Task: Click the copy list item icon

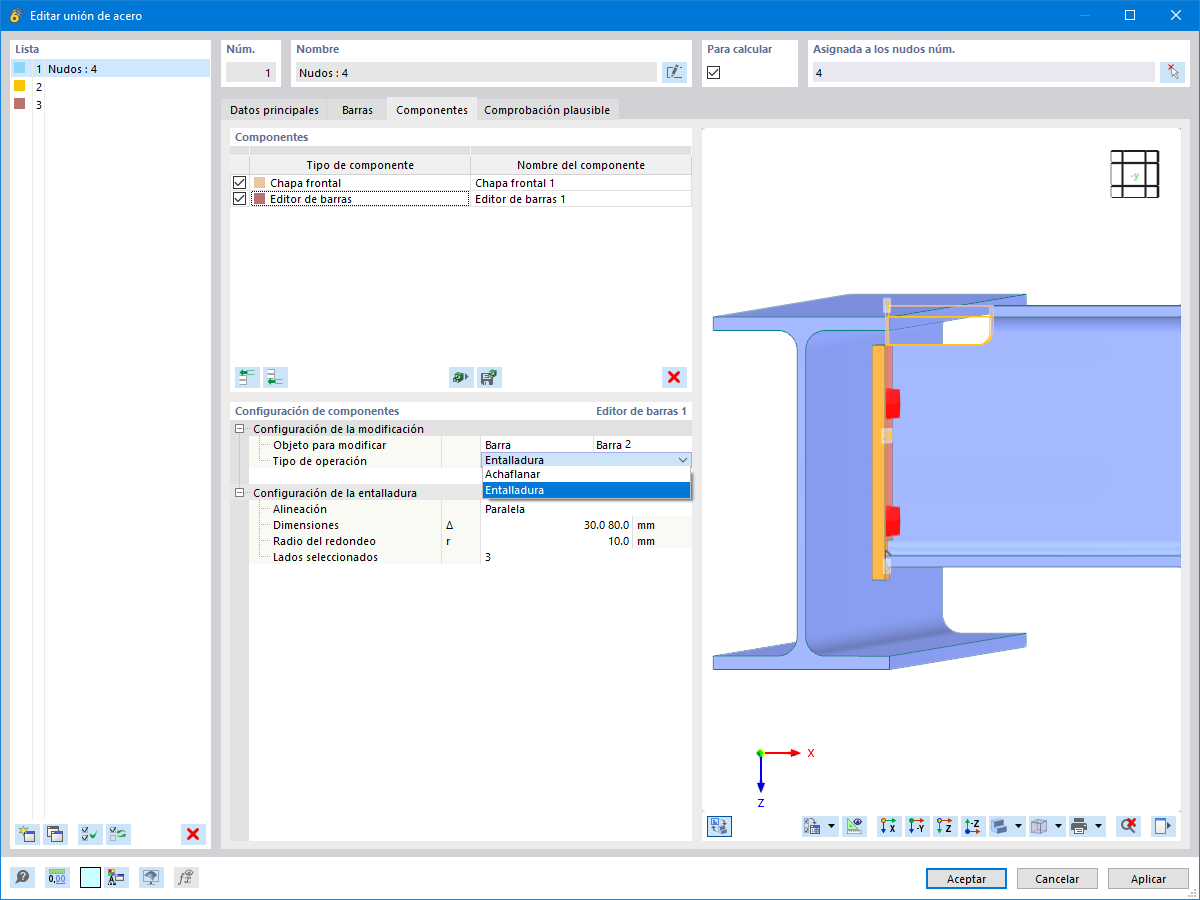Action: pyautogui.click(x=55, y=834)
